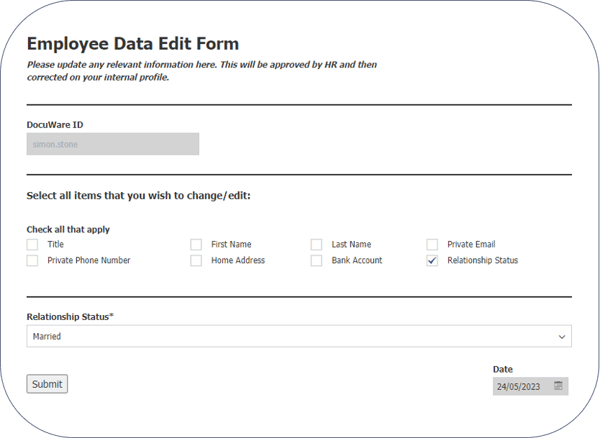Click the date field showing 24/05/2023

(521, 386)
